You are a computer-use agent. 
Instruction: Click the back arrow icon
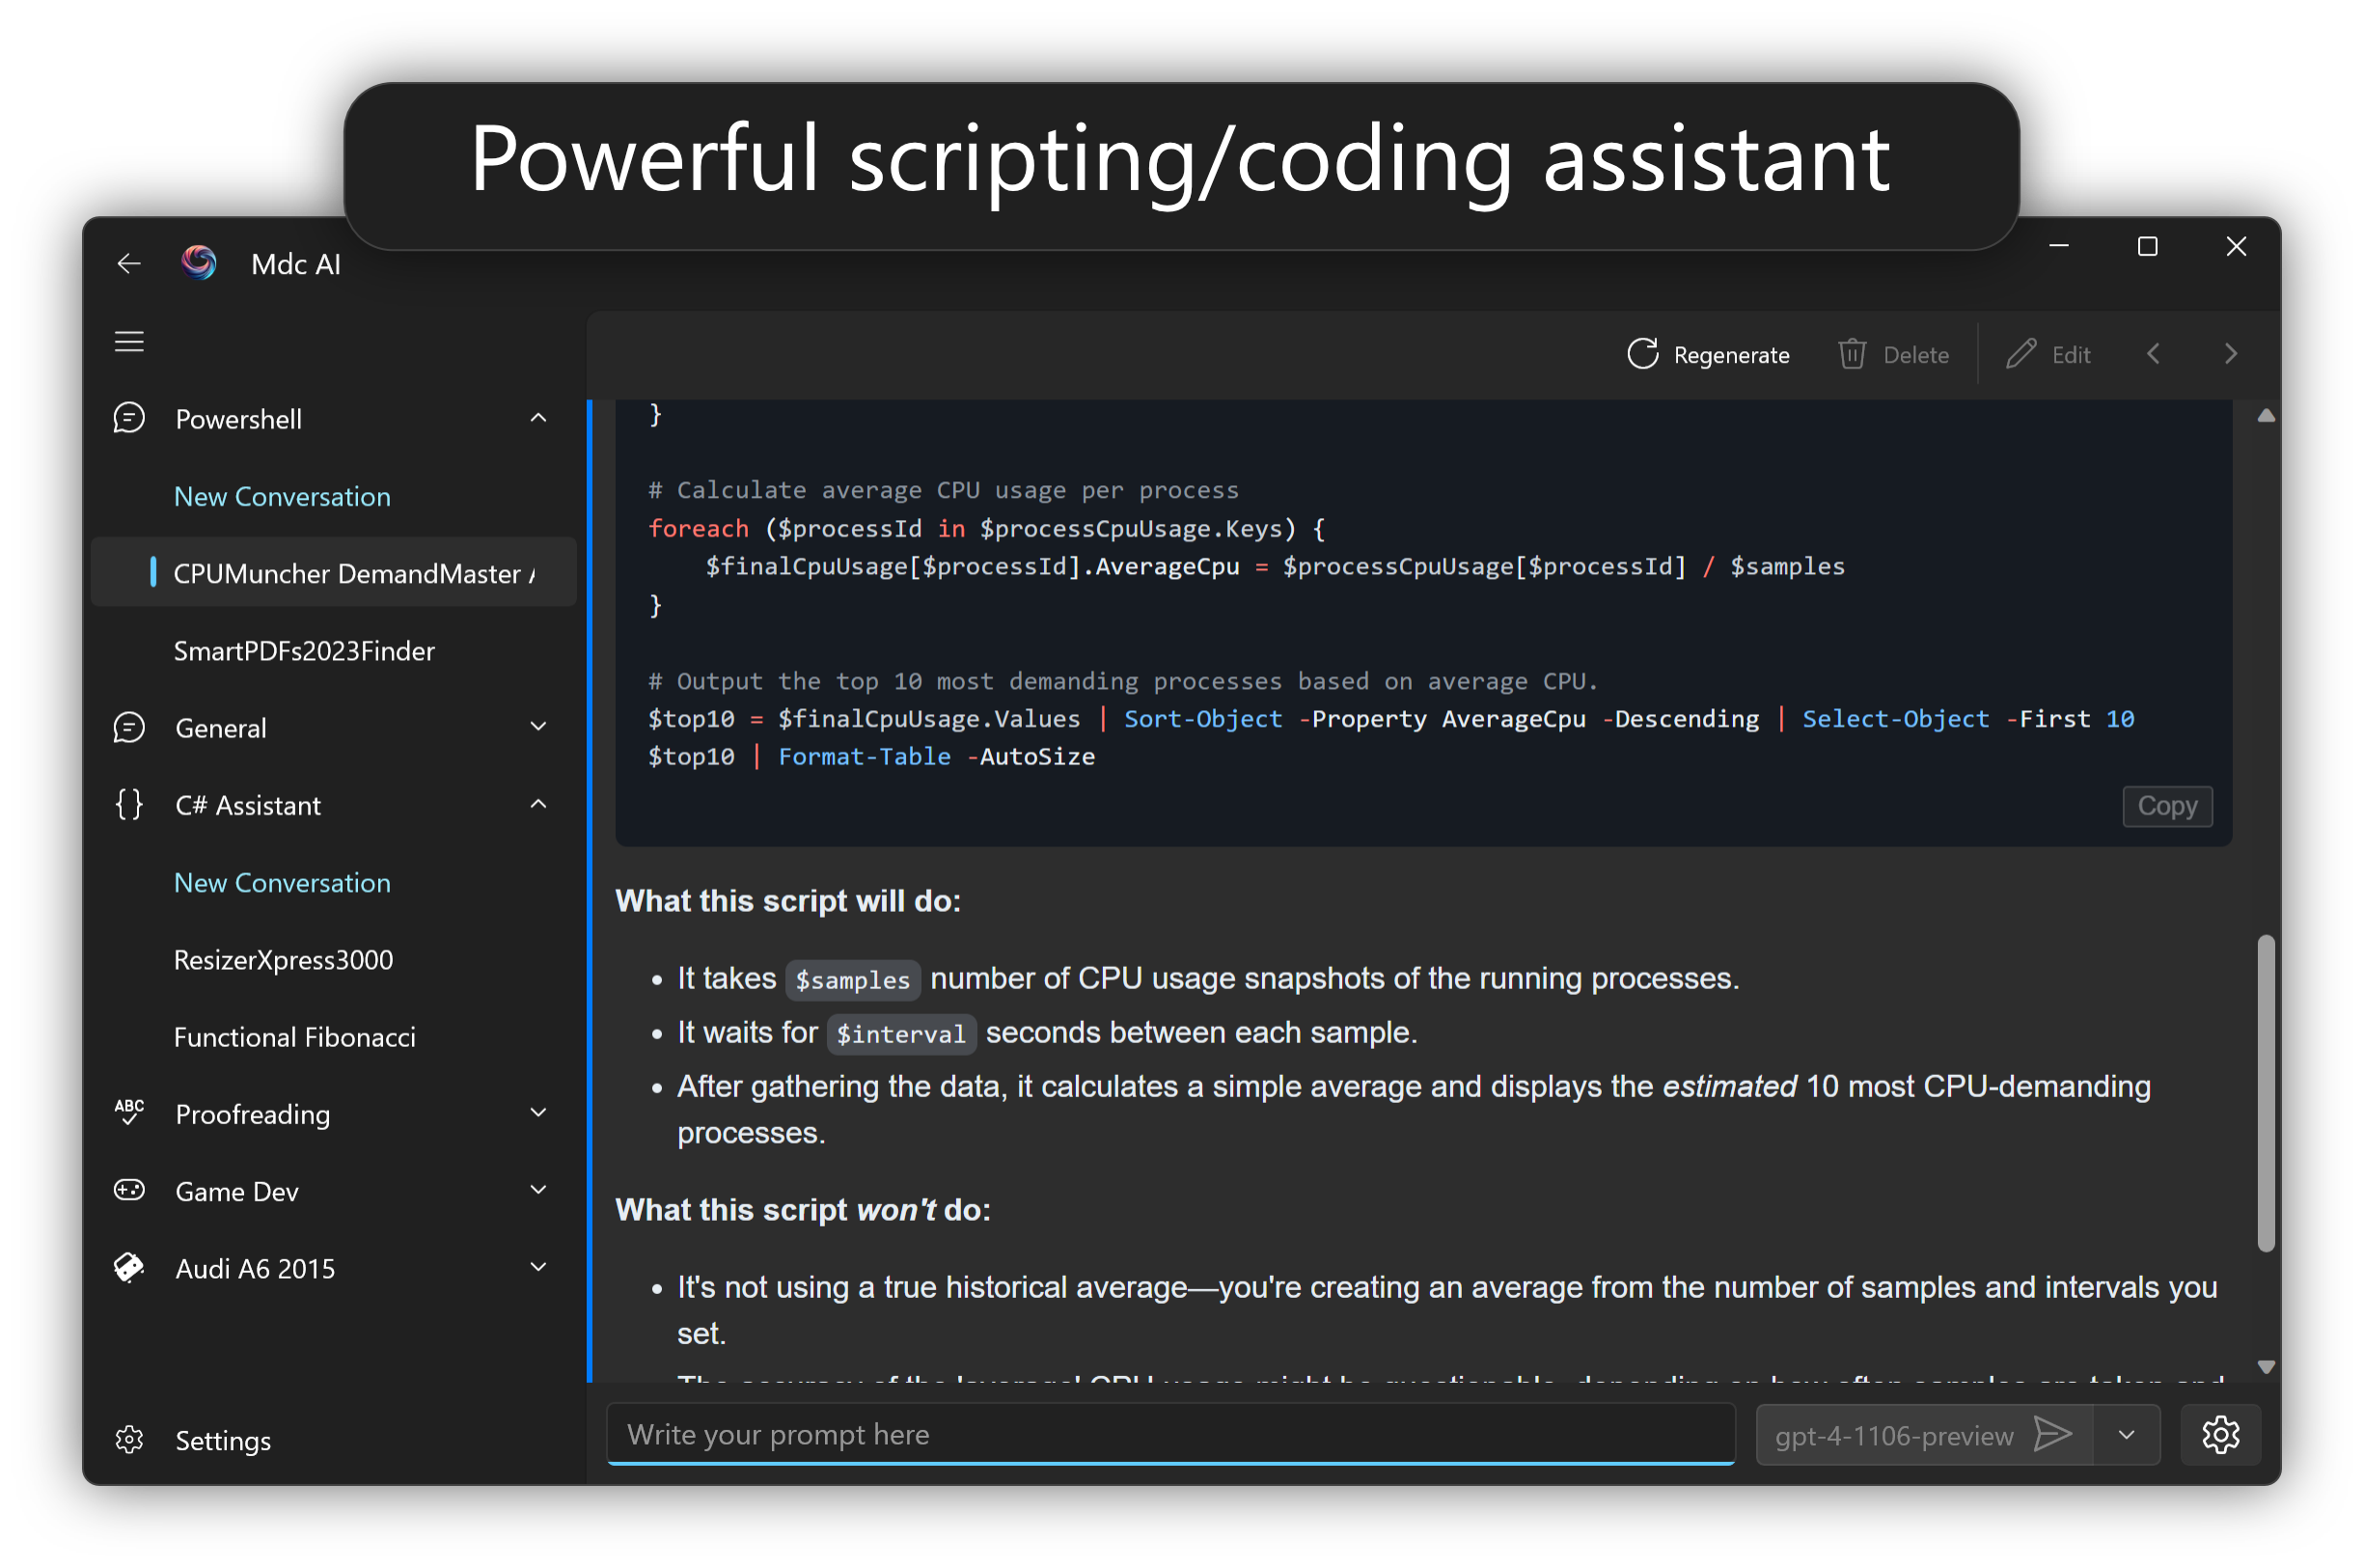(129, 263)
